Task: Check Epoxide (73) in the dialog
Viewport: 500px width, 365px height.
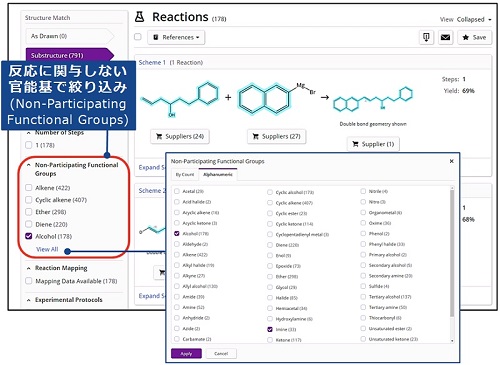Action: pos(270,266)
